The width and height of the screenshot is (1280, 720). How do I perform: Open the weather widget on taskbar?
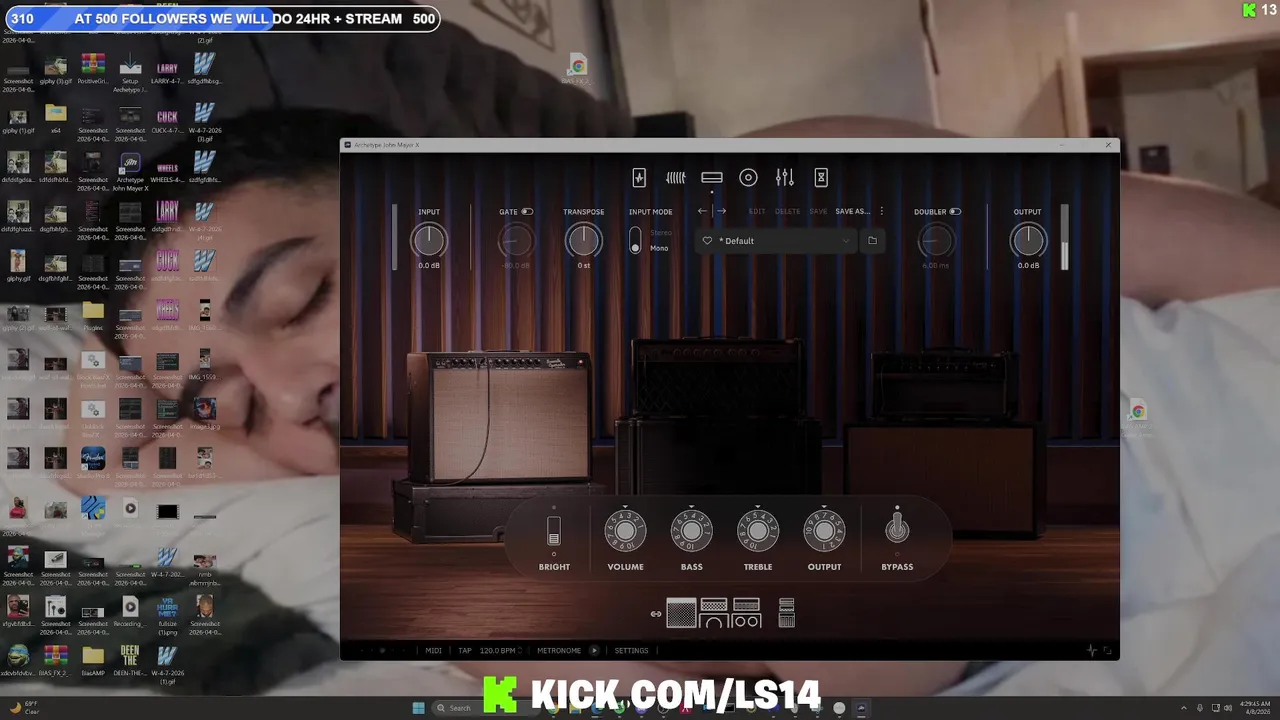[24, 708]
